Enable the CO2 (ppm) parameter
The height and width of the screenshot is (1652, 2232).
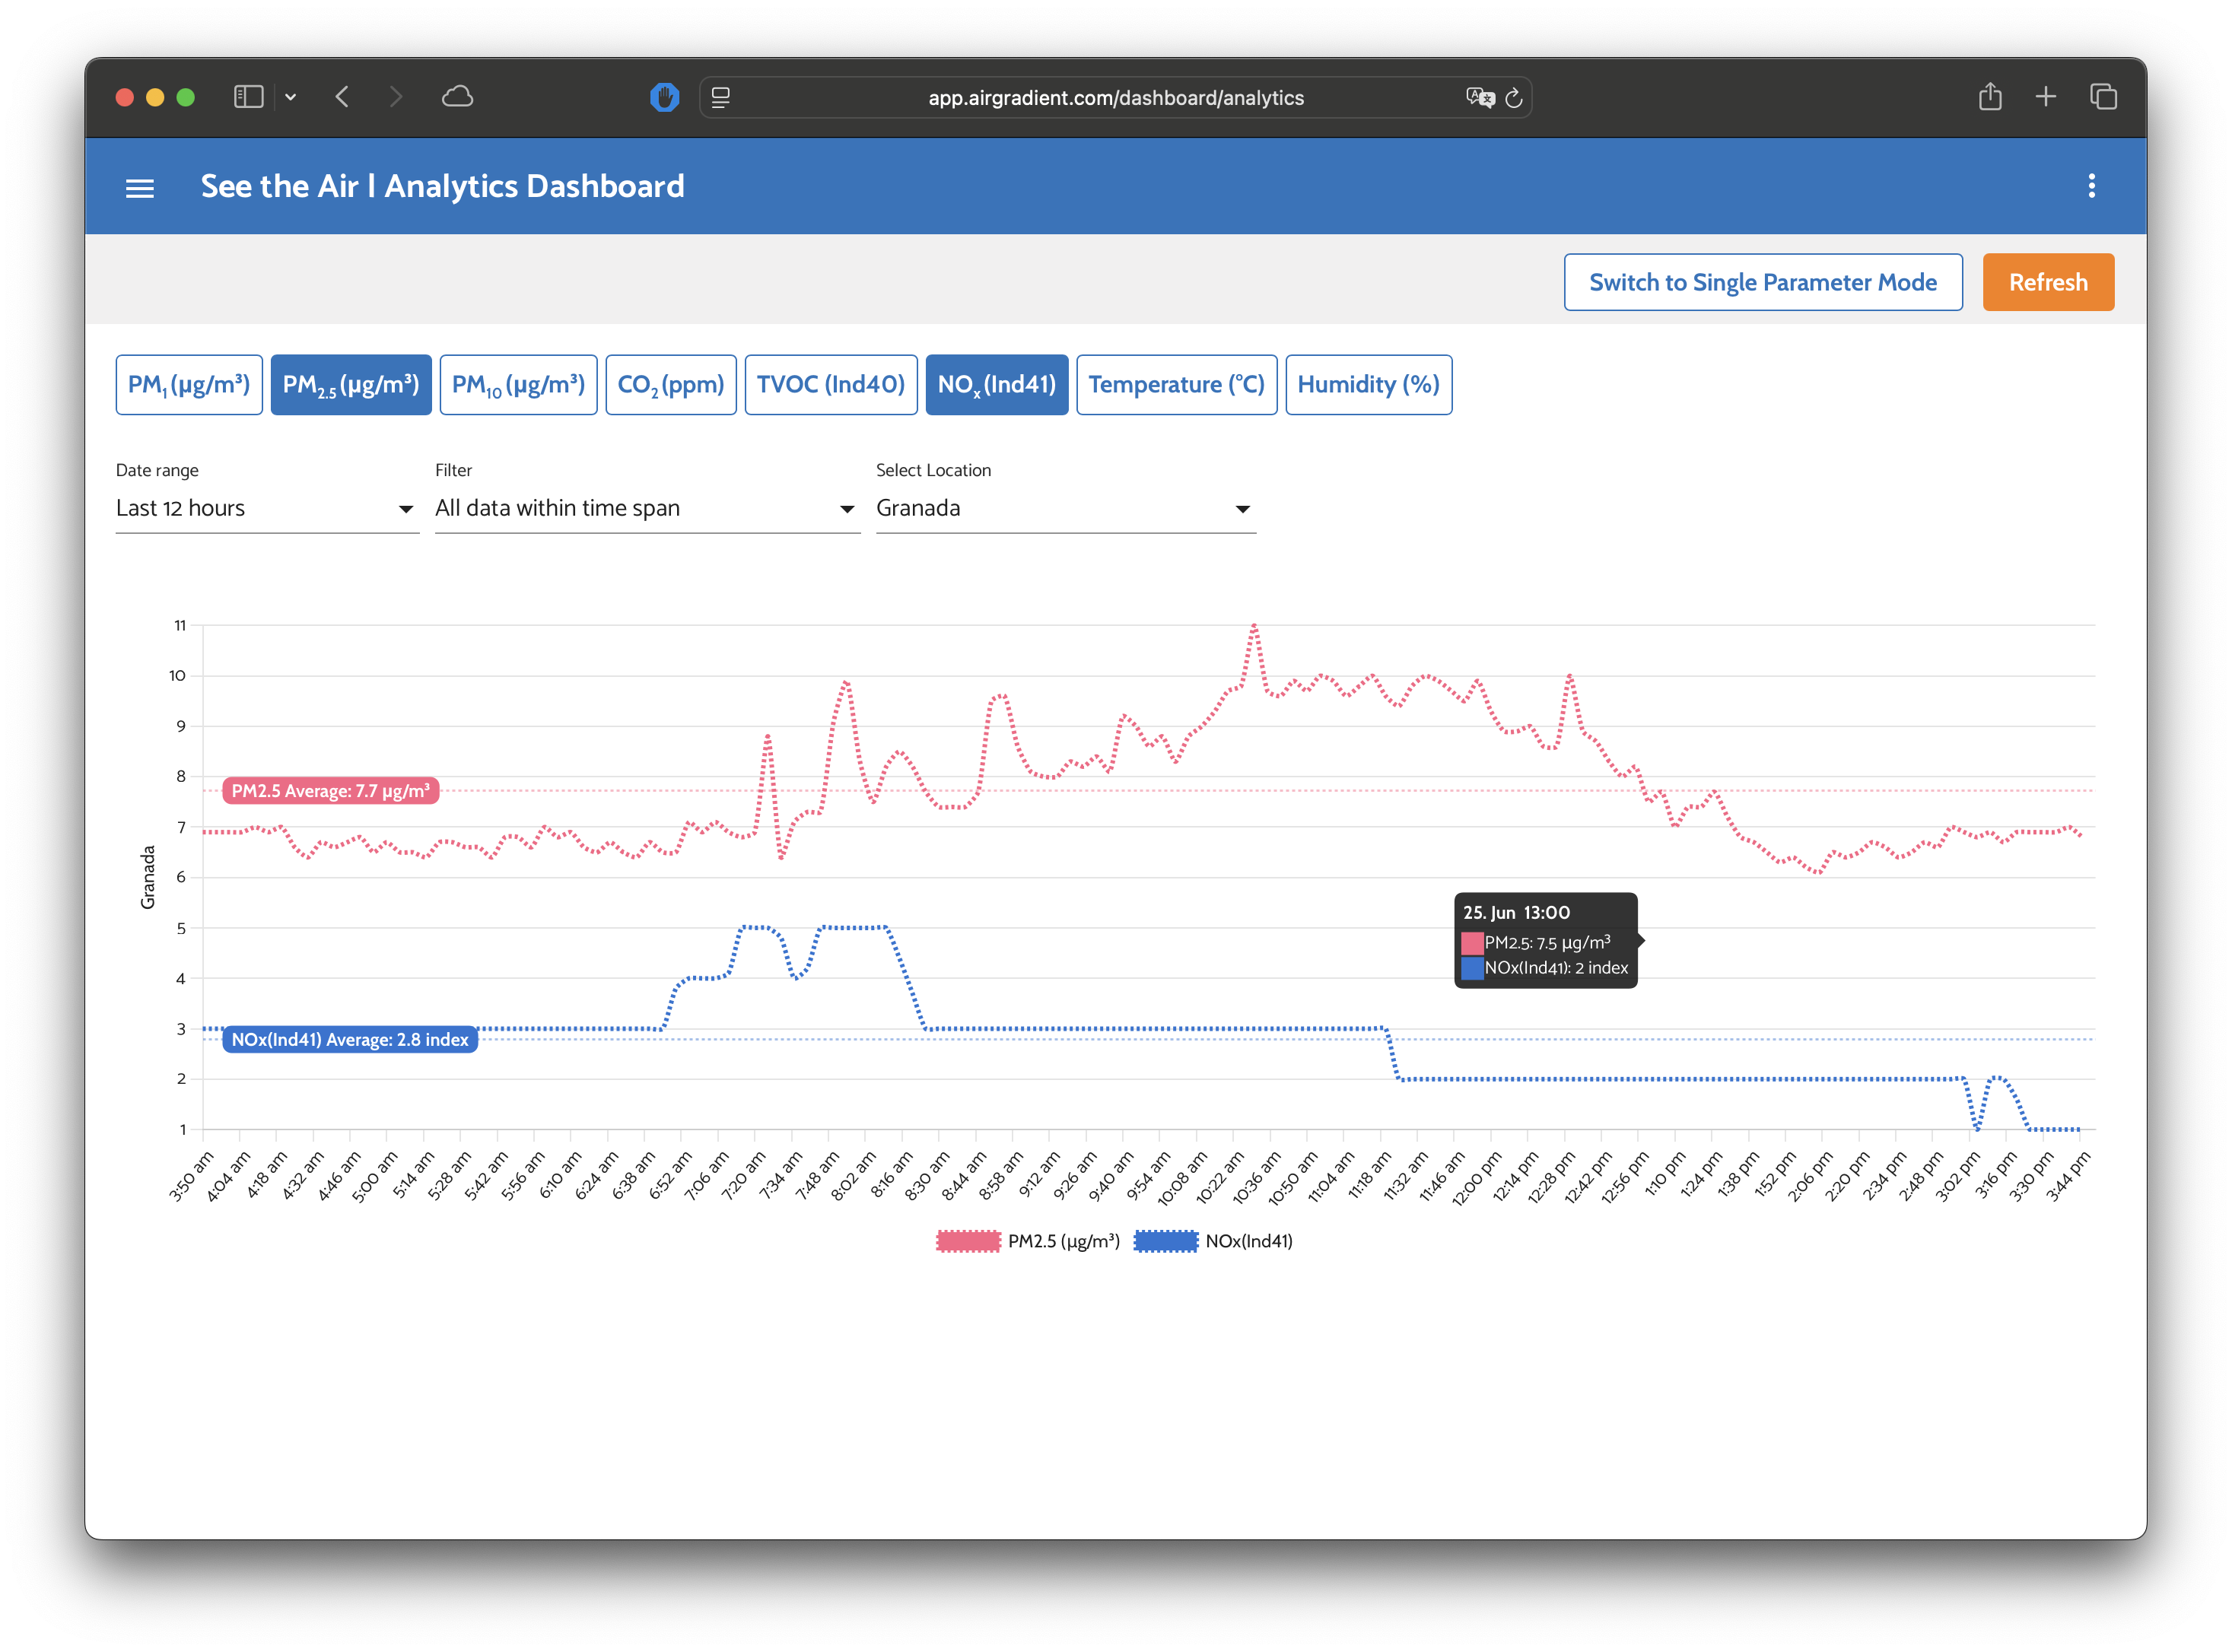pos(670,385)
